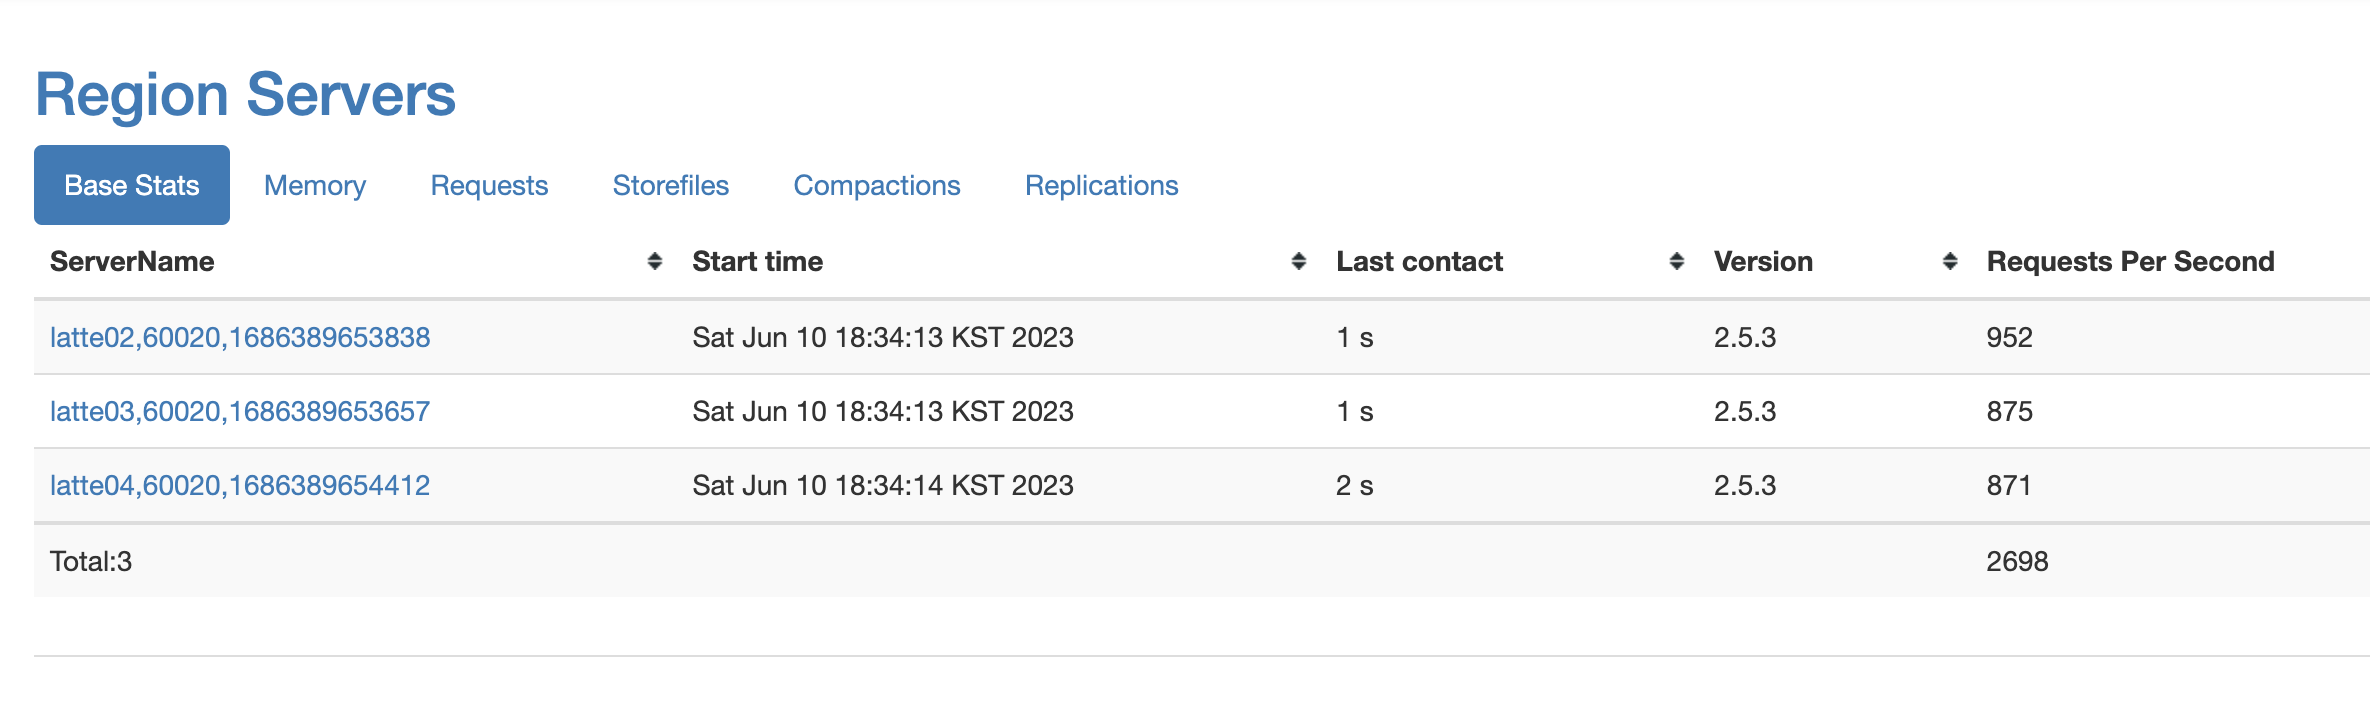Screen dimensions: 2370x718
Task: Select the Base Stats tab
Action: click(132, 185)
